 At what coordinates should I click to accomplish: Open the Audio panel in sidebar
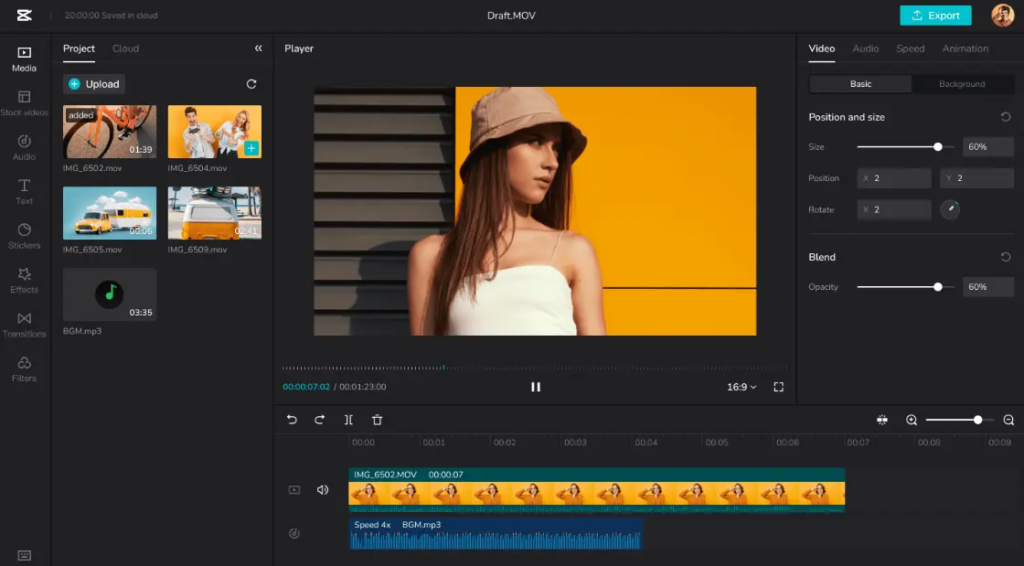(x=24, y=148)
